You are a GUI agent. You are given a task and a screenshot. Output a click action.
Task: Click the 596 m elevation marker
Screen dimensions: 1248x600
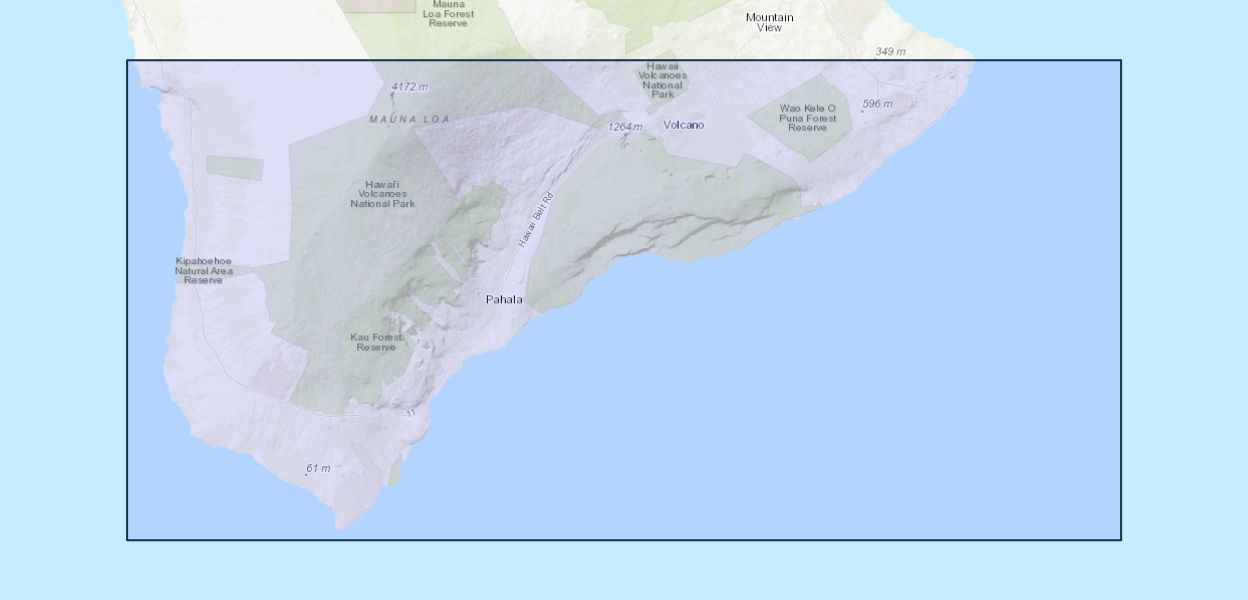coord(877,104)
